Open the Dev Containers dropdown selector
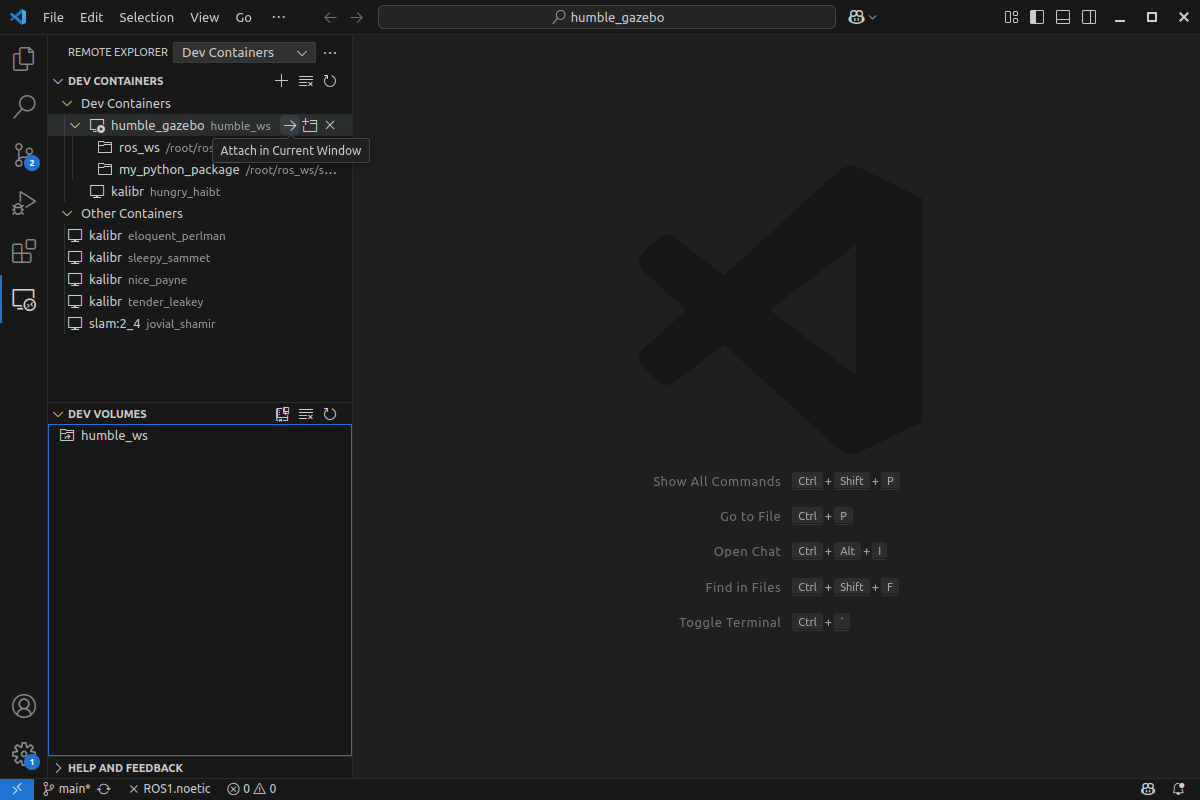 (244, 53)
